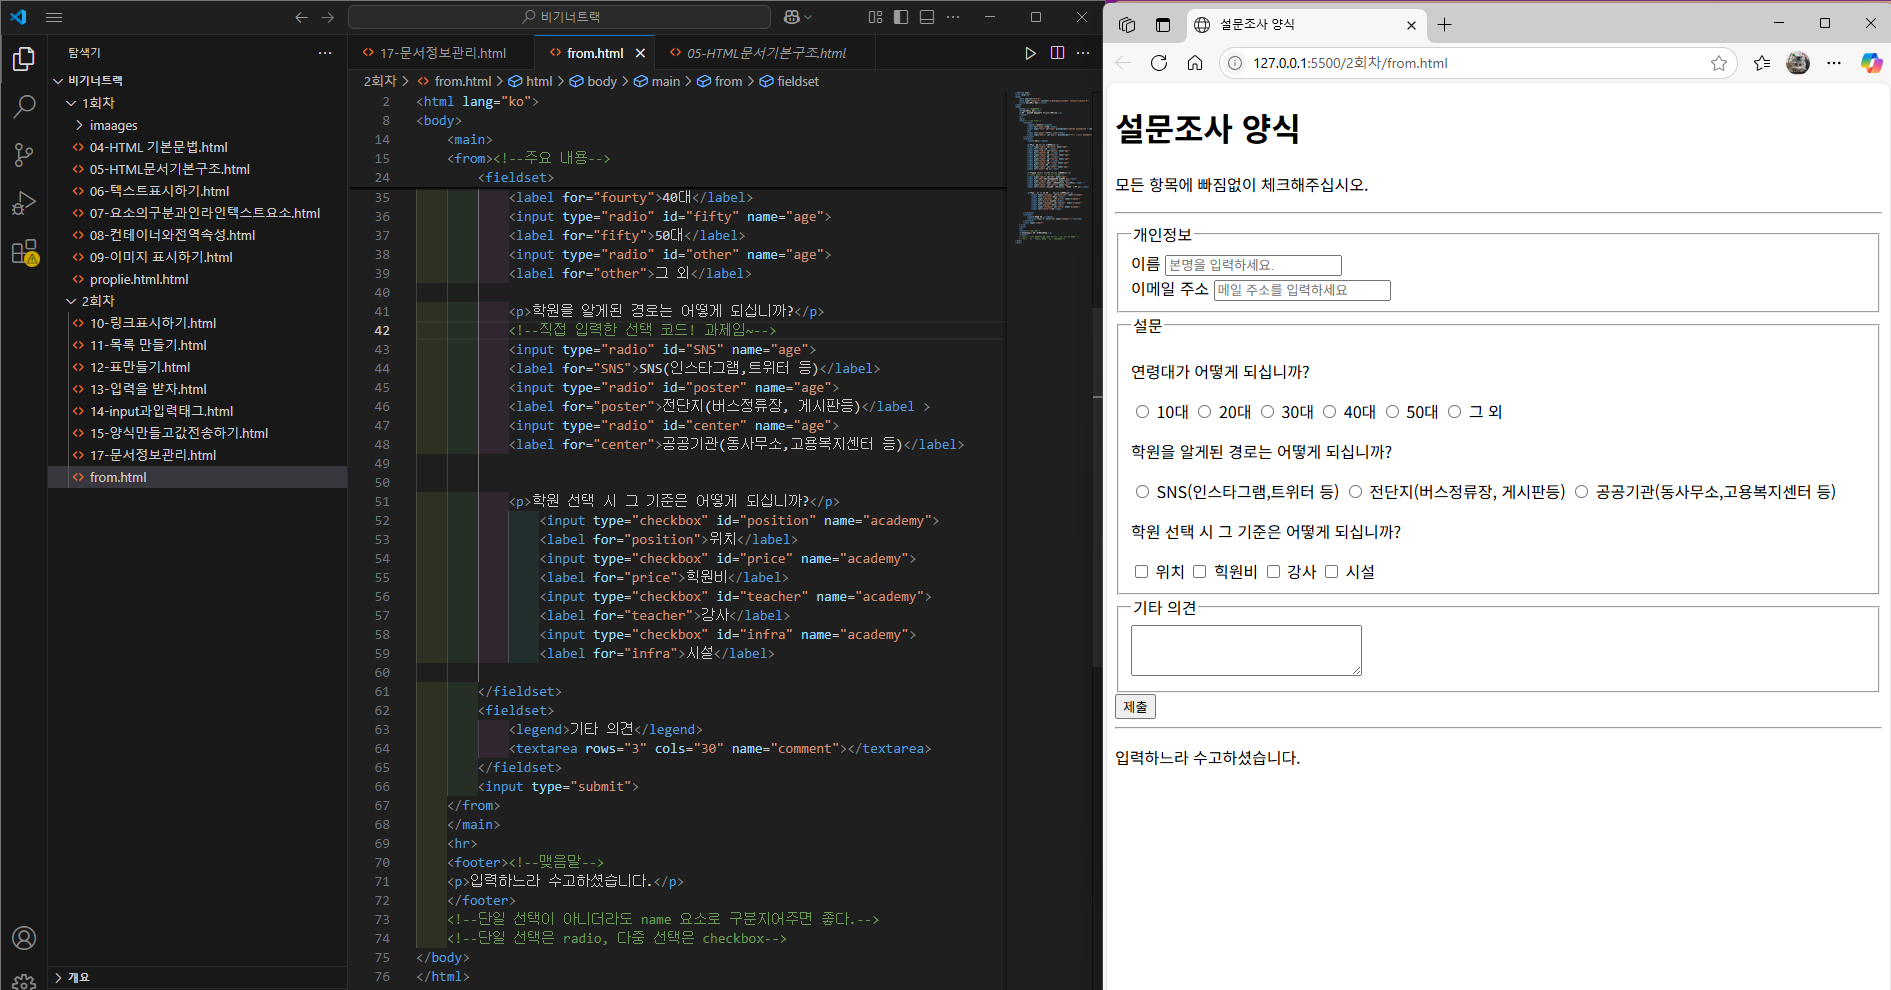Select the 설문조사 양식 browser tab
Viewport: 1891px width, 990px height.
[1305, 25]
